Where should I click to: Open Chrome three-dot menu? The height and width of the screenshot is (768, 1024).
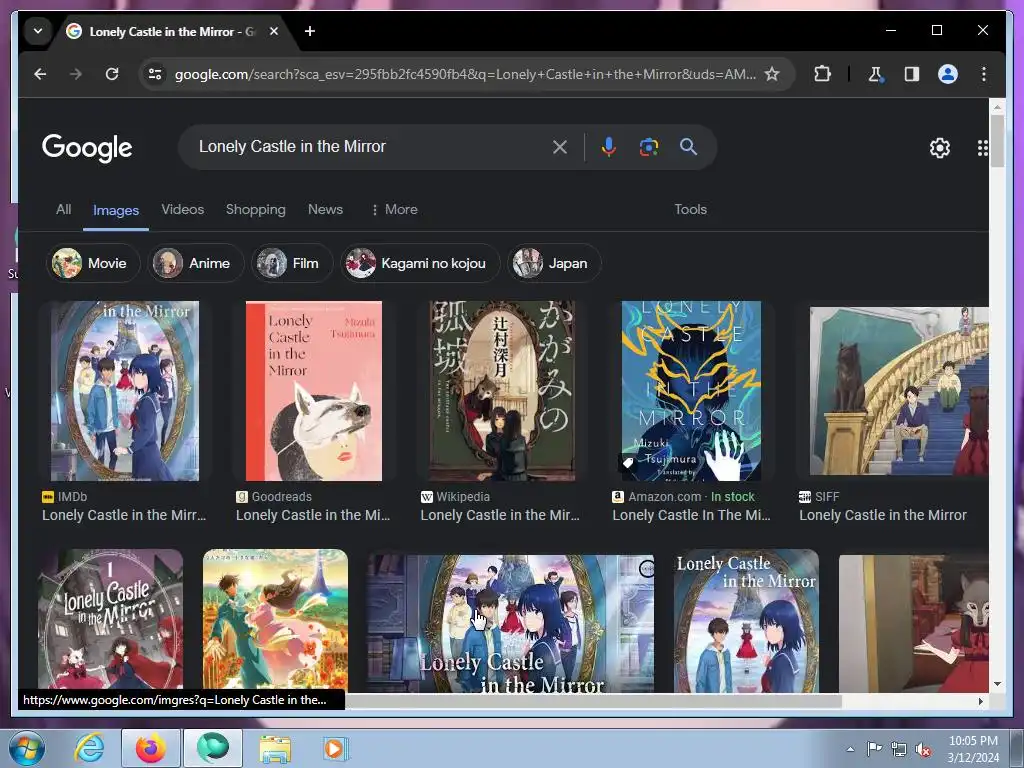[x=984, y=74]
